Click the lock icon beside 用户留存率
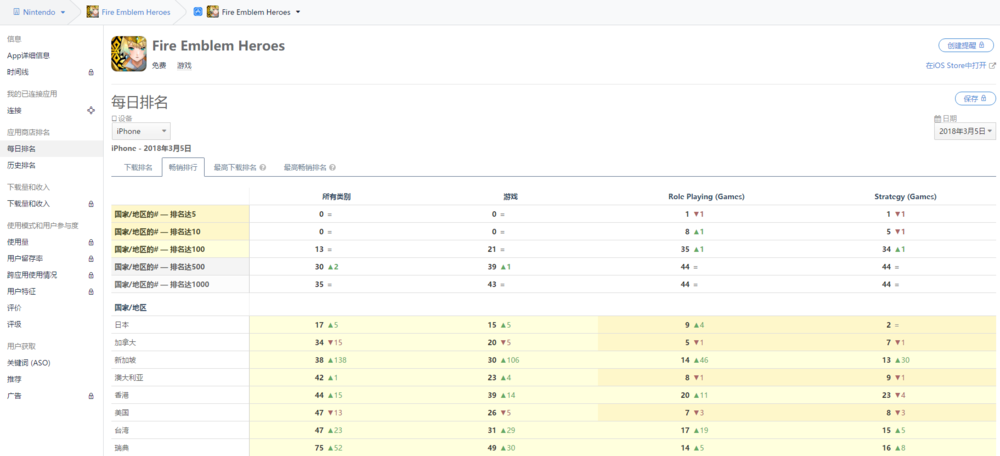This screenshot has height=456, width=1000. pos(91,259)
